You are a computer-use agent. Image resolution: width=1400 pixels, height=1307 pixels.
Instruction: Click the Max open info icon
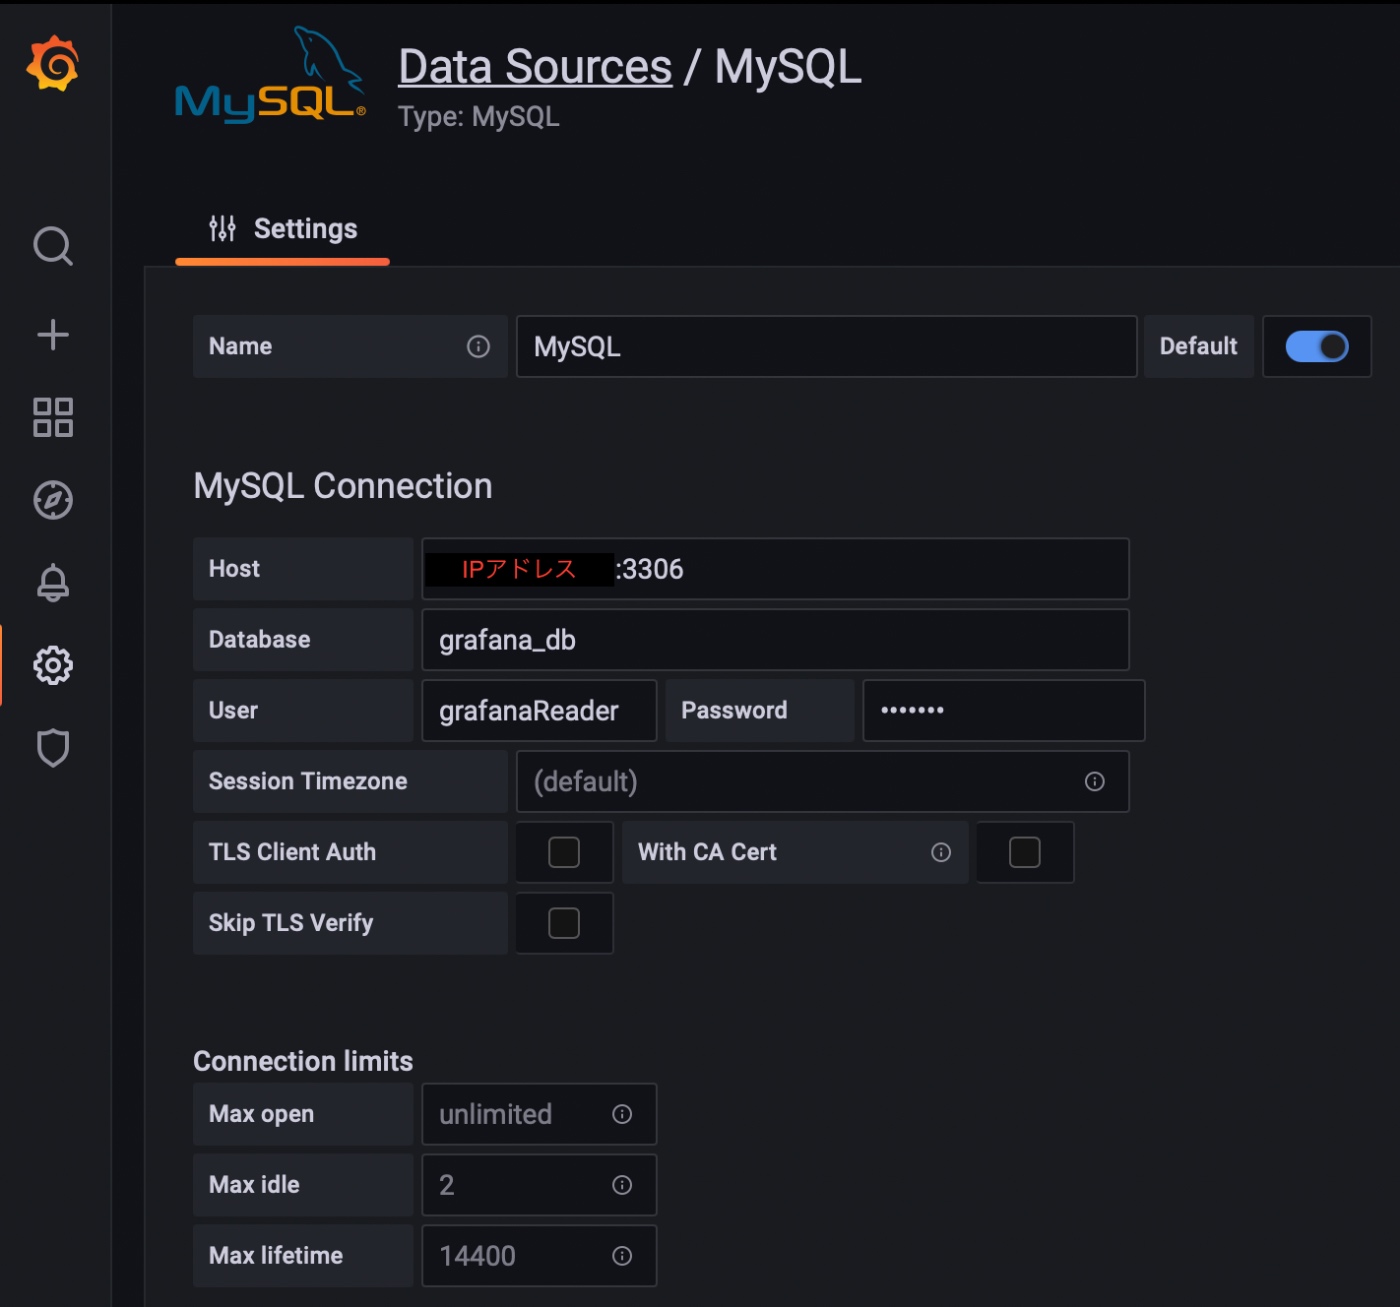(x=622, y=1114)
